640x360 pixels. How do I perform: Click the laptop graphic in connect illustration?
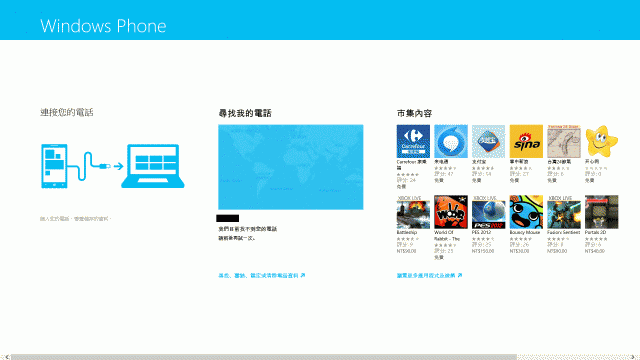click(x=153, y=166)
